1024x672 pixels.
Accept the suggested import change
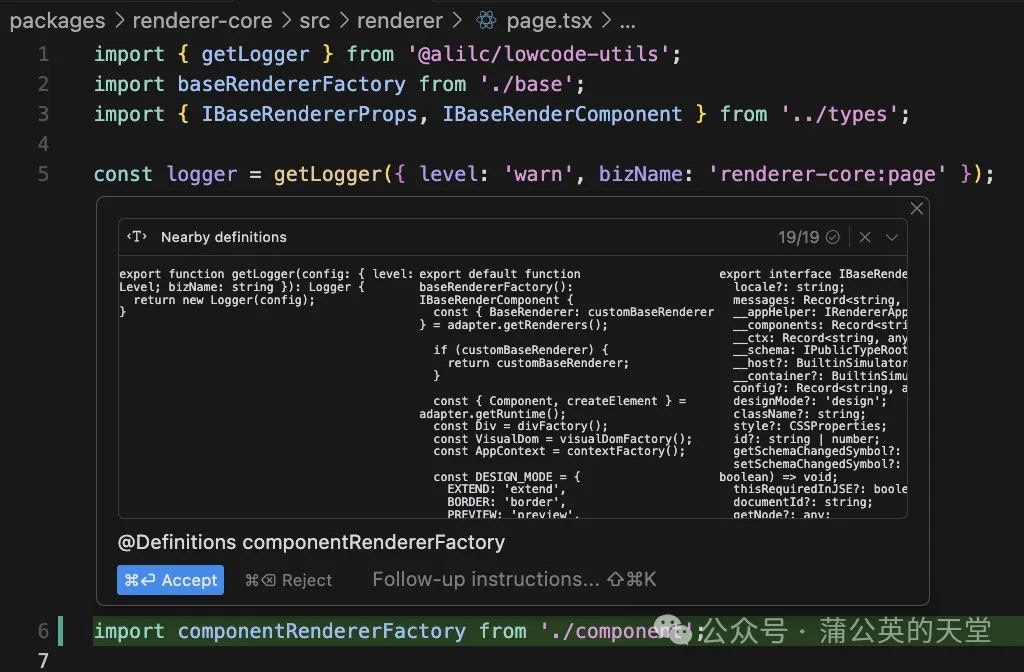170,580
